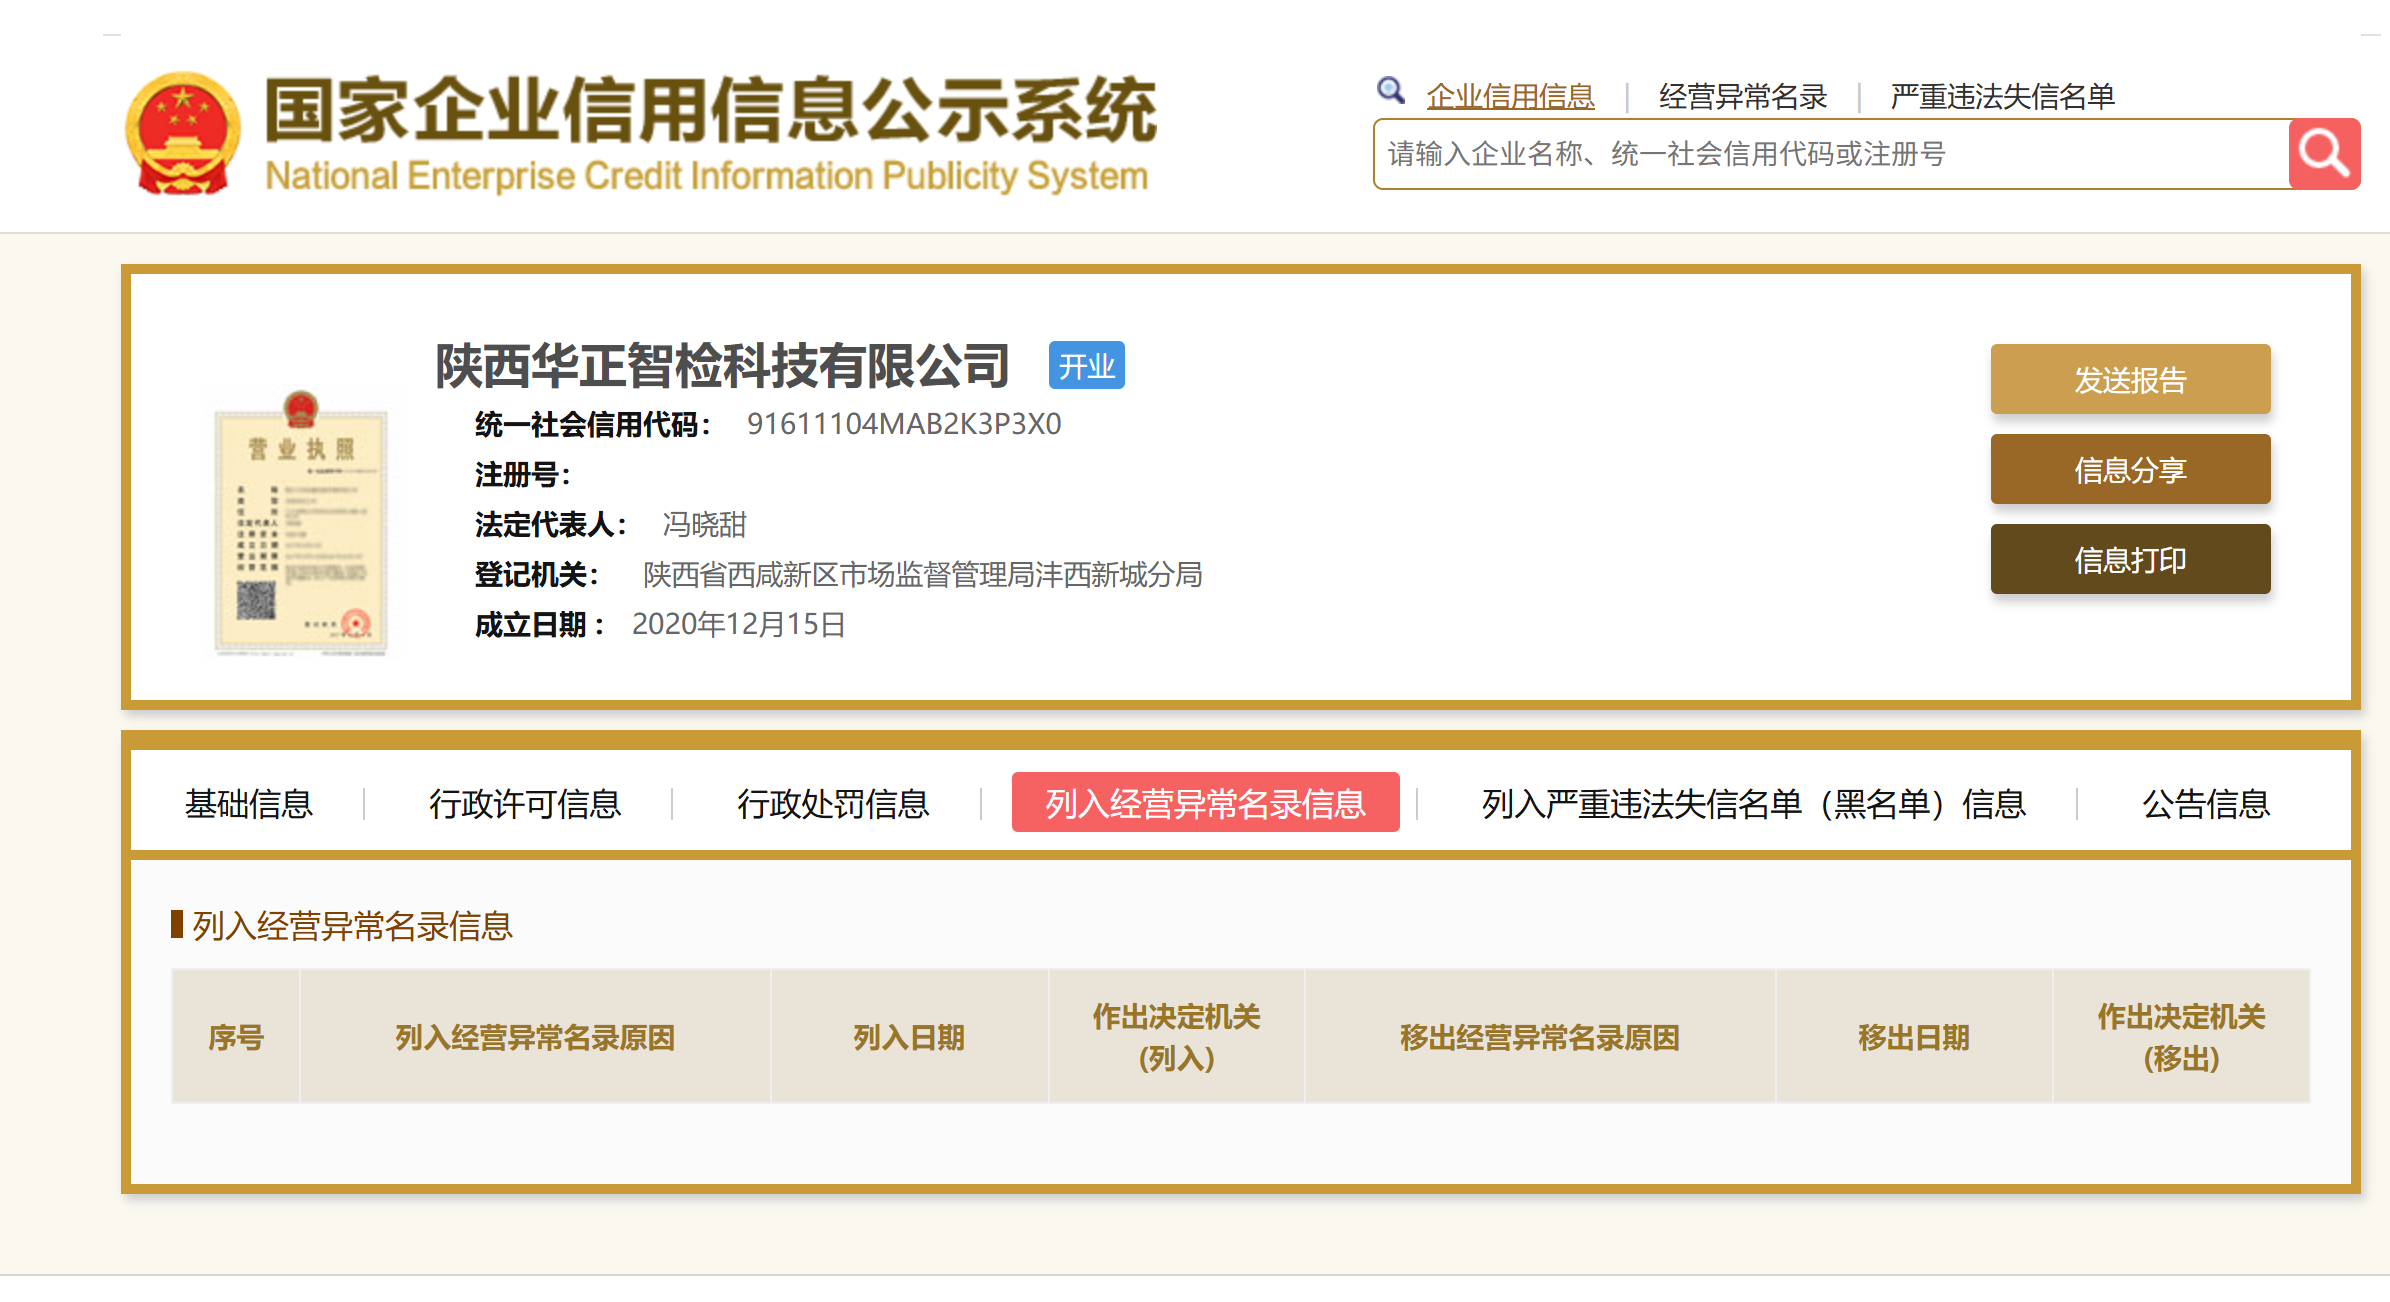
Task: Select 经营异常名录 search type link
Action: point(1742,97)
